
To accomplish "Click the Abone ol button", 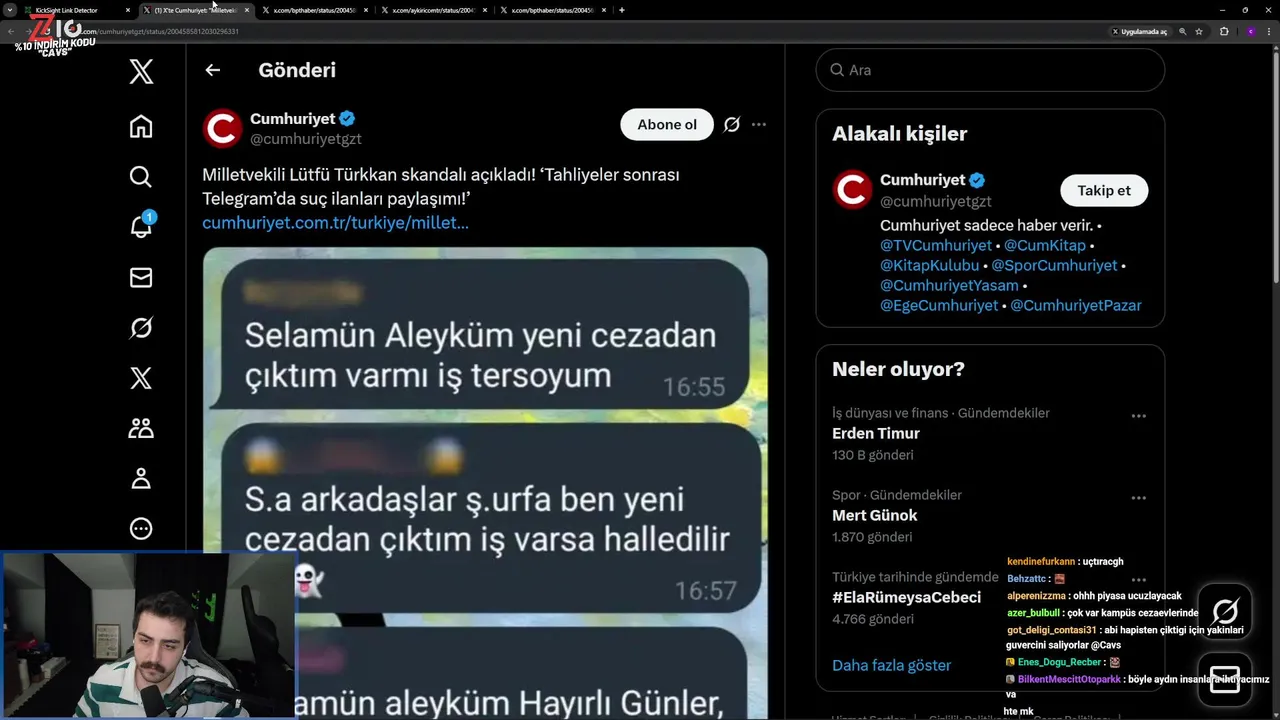I will click(667, 125).
